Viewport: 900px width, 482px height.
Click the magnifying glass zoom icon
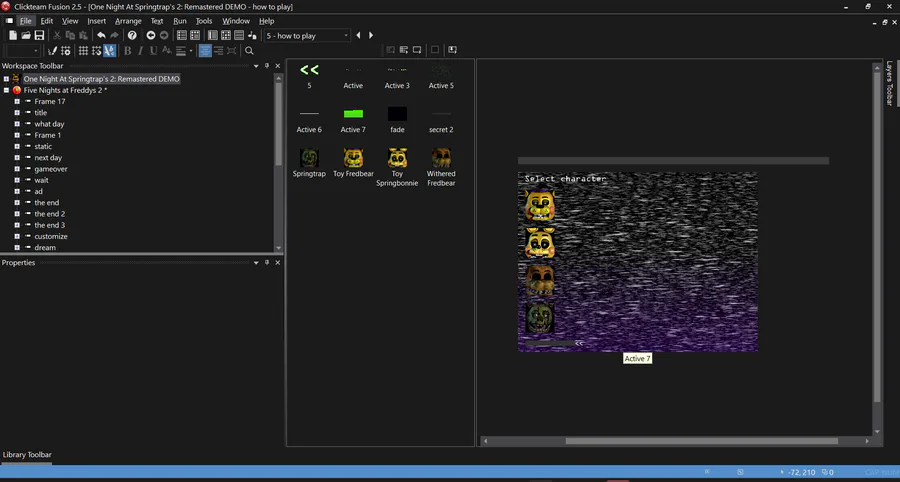click(249, 50)
